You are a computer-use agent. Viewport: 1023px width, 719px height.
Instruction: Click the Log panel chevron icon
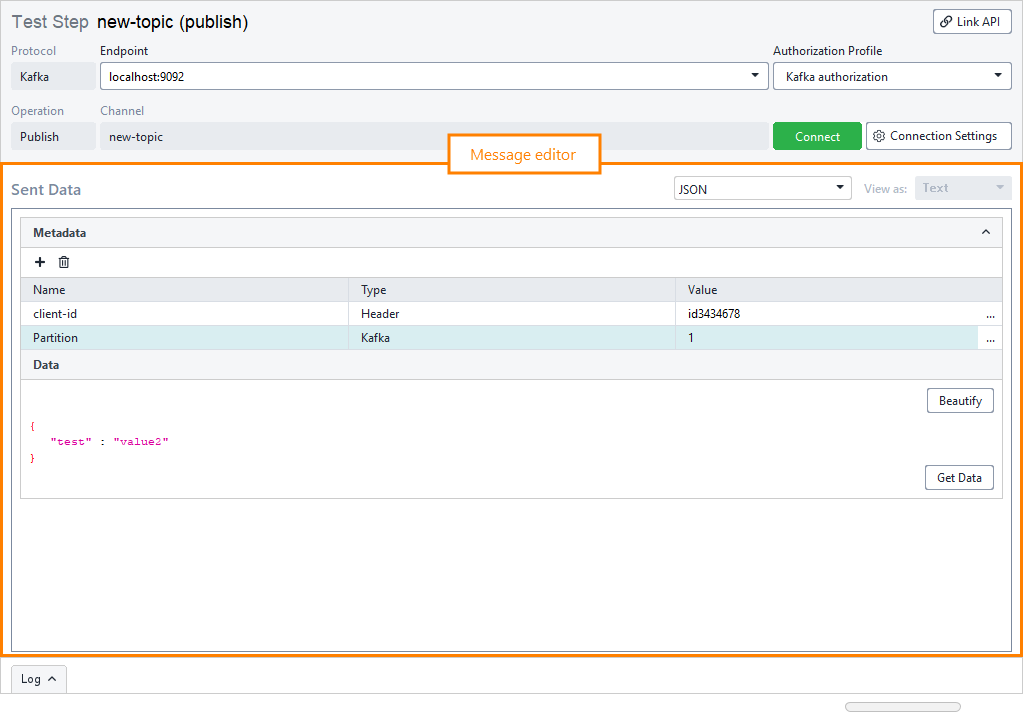click(50, 678)
